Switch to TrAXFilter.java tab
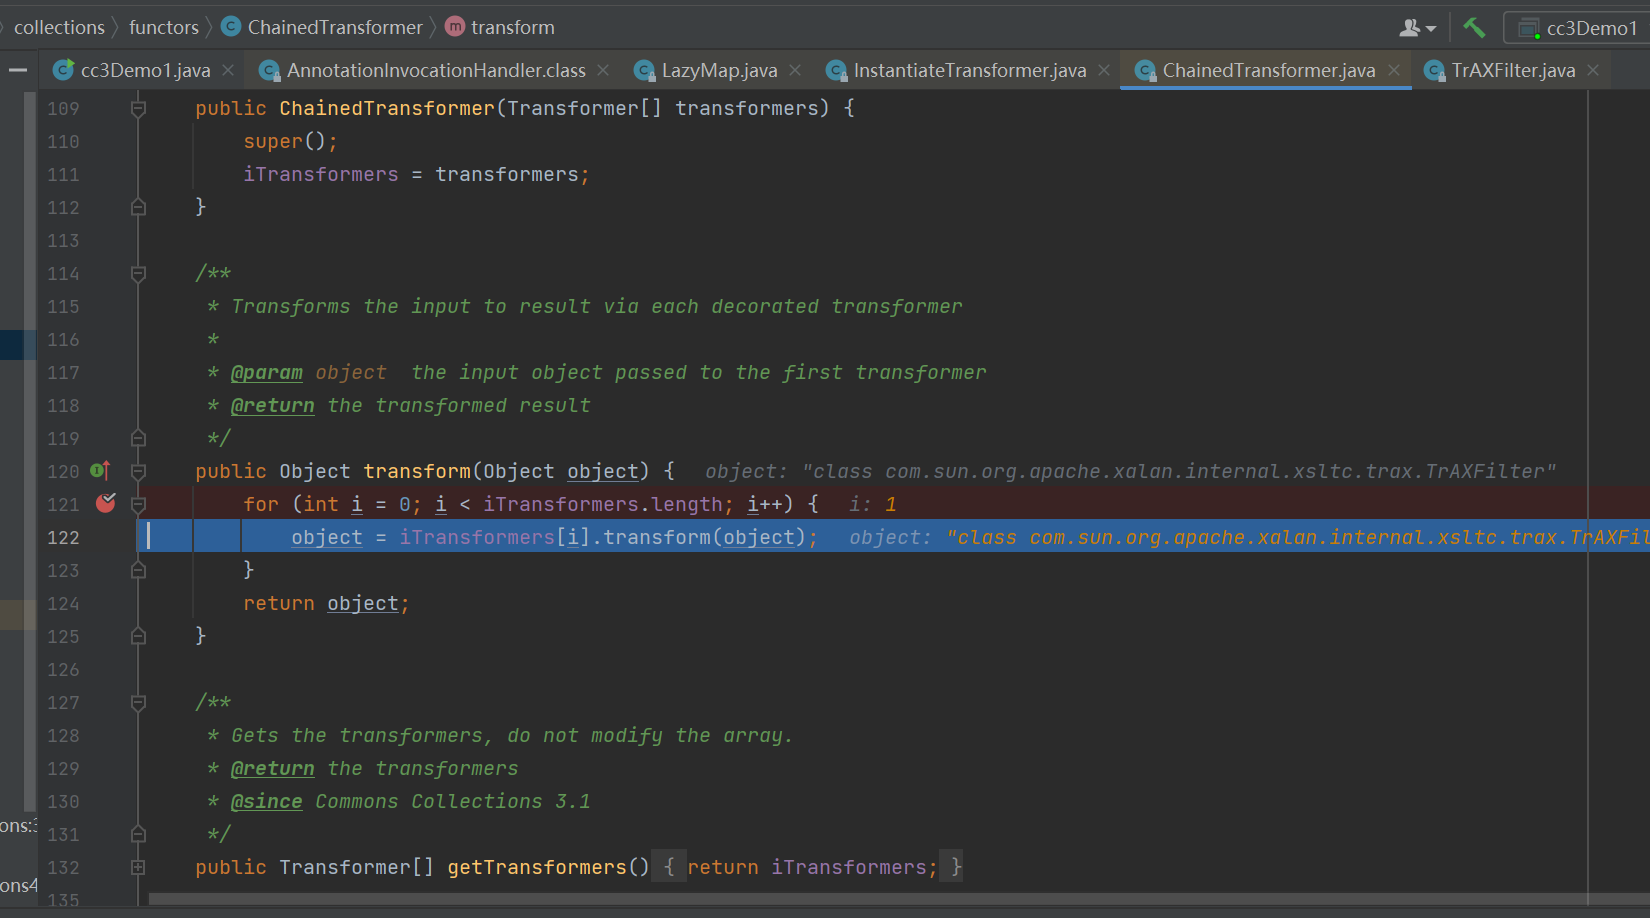The height and width of the screenshot is (918, 1650). click(1513, 70)
